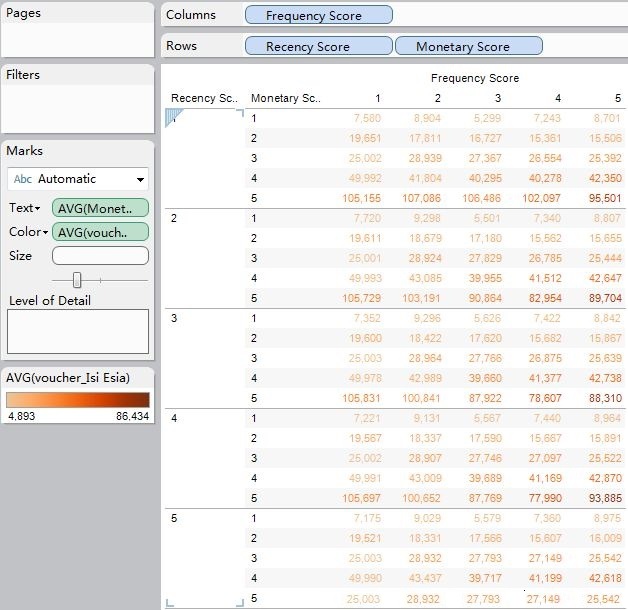This screenshot has height=610, width=628.
Task: Click the Pages shelf area
Action: coord(78,38)
